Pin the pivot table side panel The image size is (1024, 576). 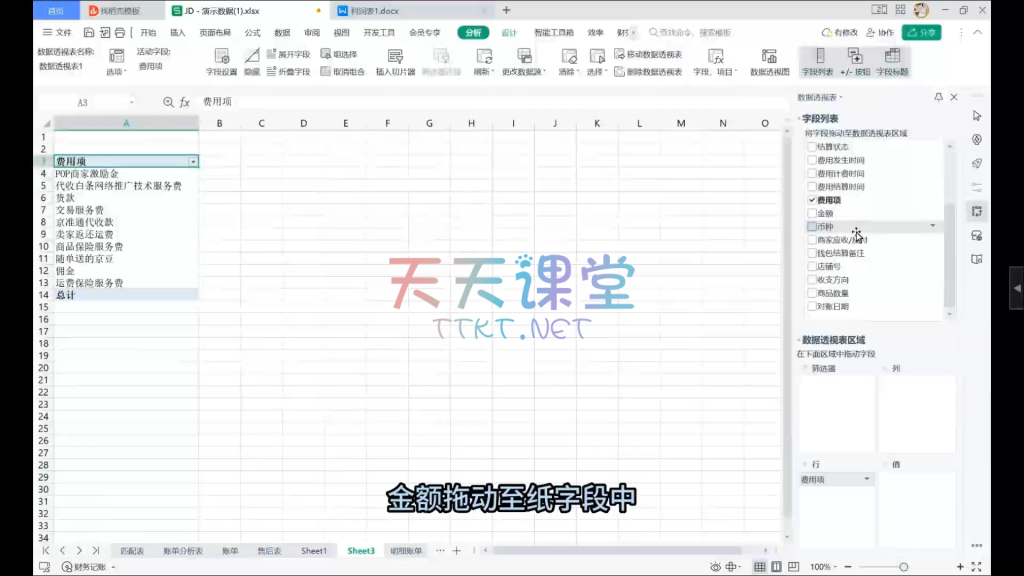pos(938,97)
